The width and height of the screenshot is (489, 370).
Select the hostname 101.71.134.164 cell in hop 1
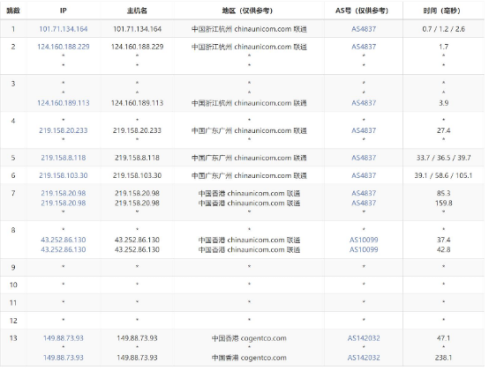(x=137, y=29)
